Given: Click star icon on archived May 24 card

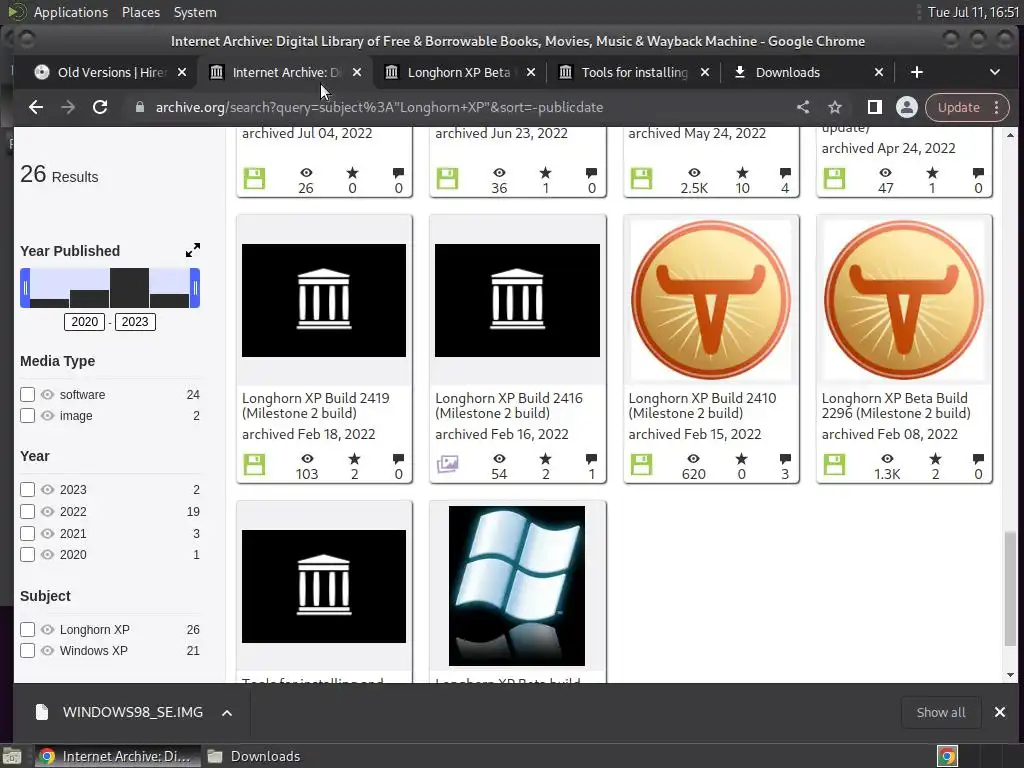Looking at the screenshot, I should (x=743, y=172).
